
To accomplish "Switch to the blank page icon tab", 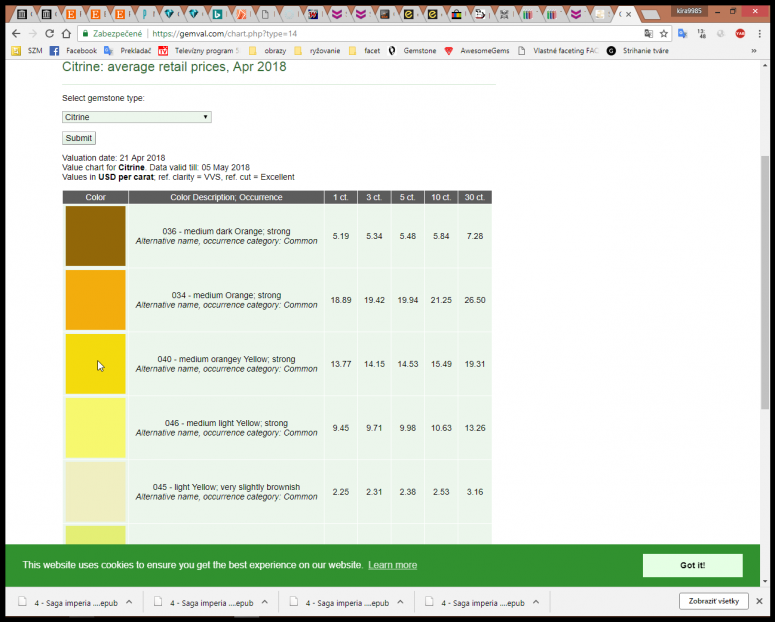I will click(265, 14).
